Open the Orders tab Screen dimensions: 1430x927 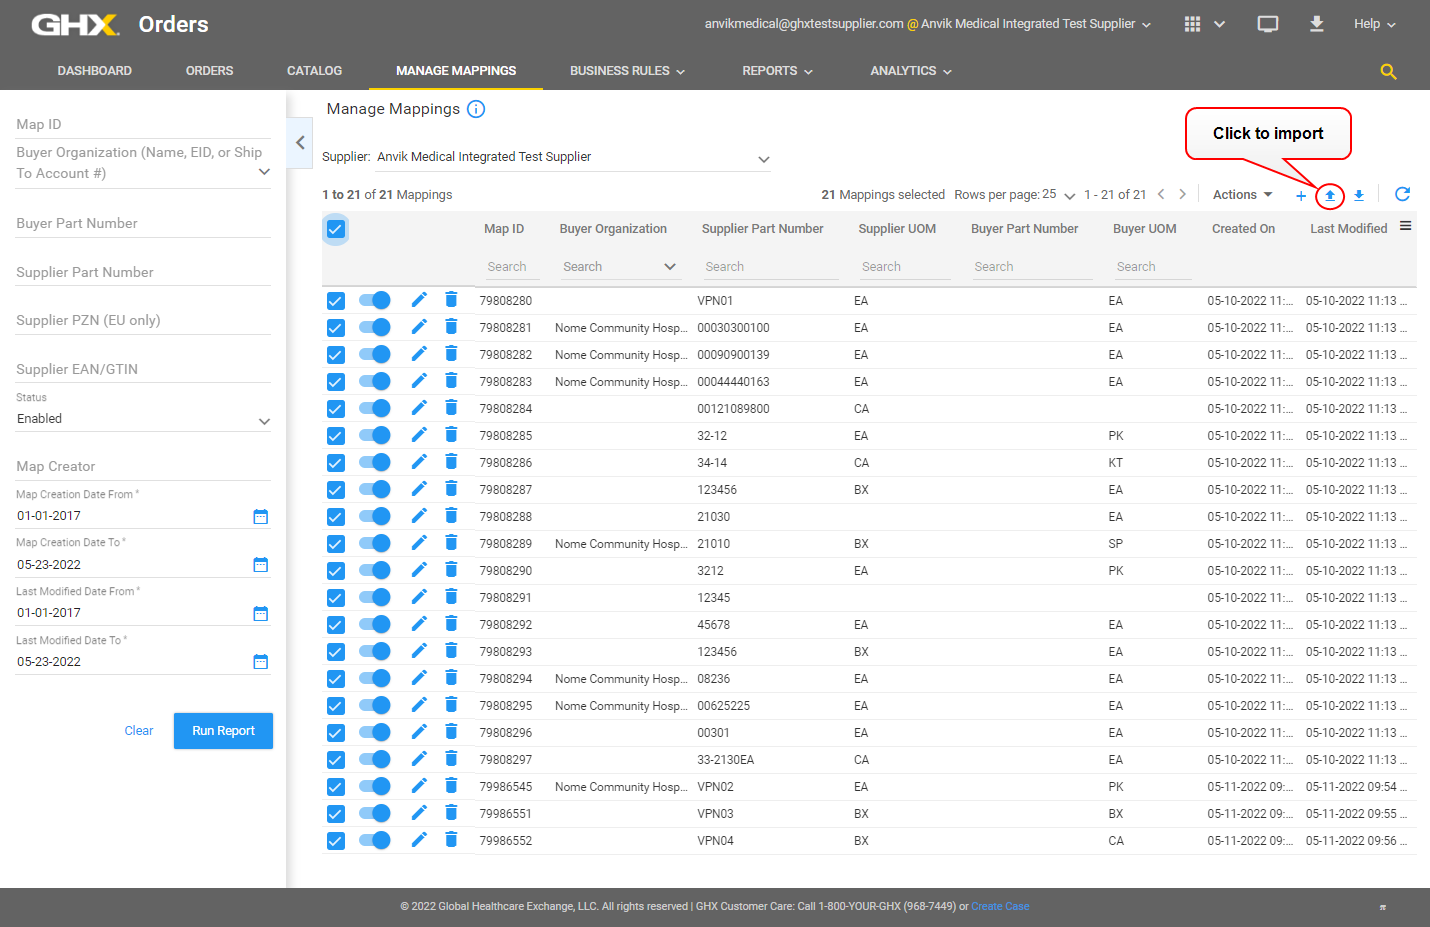(x=209, y=71)
